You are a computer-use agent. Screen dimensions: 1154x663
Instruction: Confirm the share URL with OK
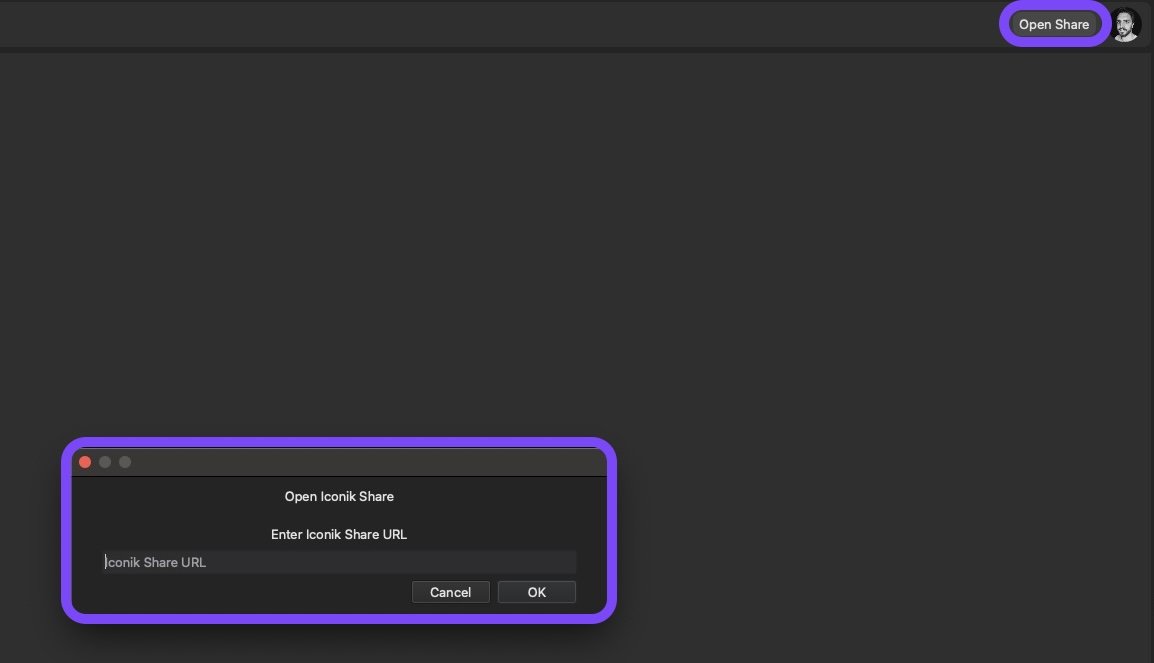536,592
